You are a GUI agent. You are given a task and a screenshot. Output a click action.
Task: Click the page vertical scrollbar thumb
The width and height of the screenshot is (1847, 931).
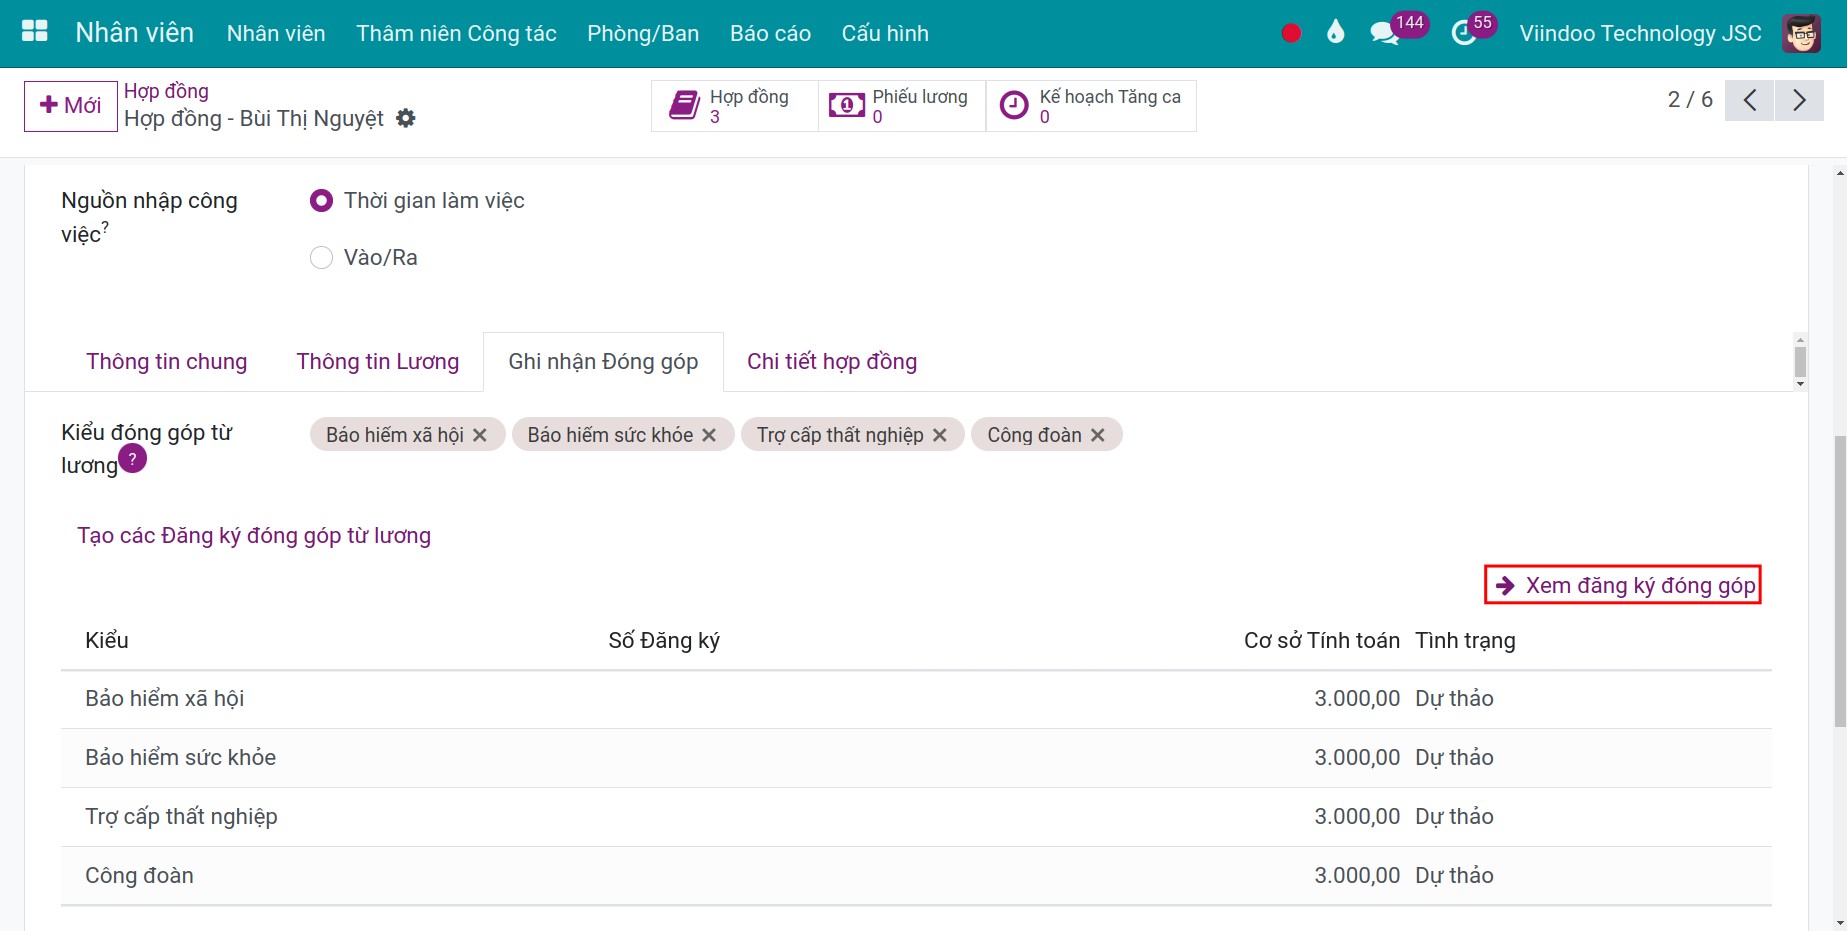coord(1840,580)
